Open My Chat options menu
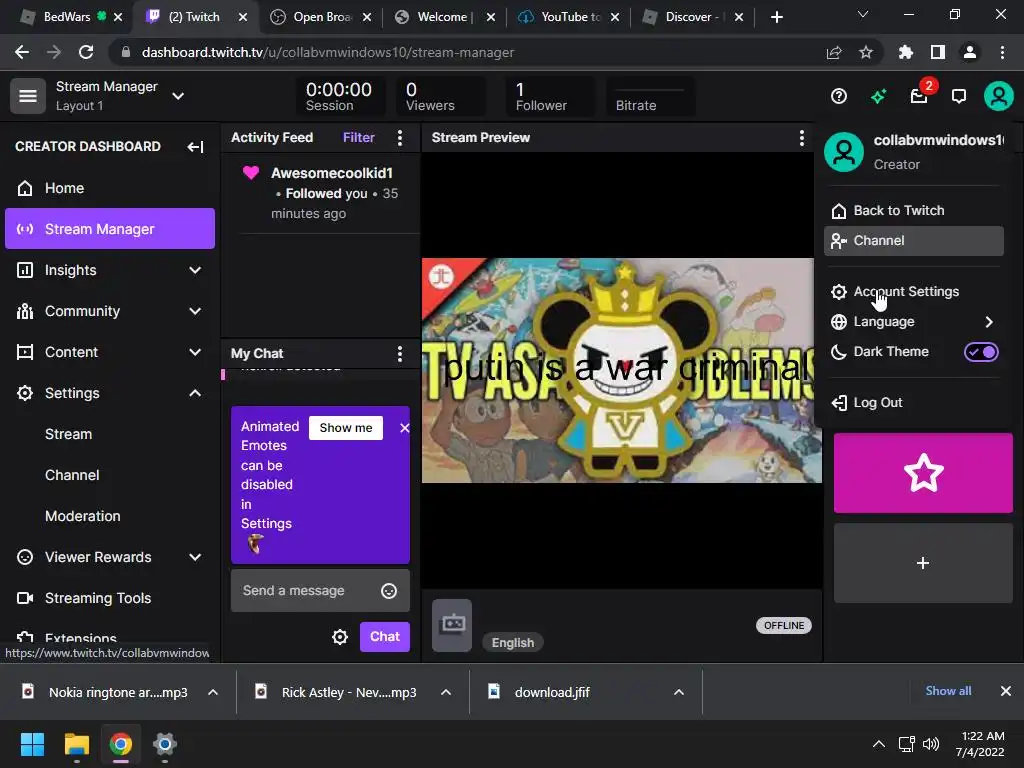1024x768 pixels. point(400,353)
